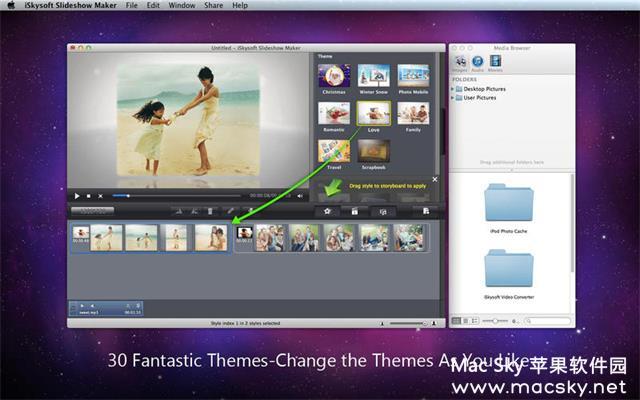Select the Love theme thumbnail
Image resolution: width=640 pixels, height=400 pixels.
[373, 113]
